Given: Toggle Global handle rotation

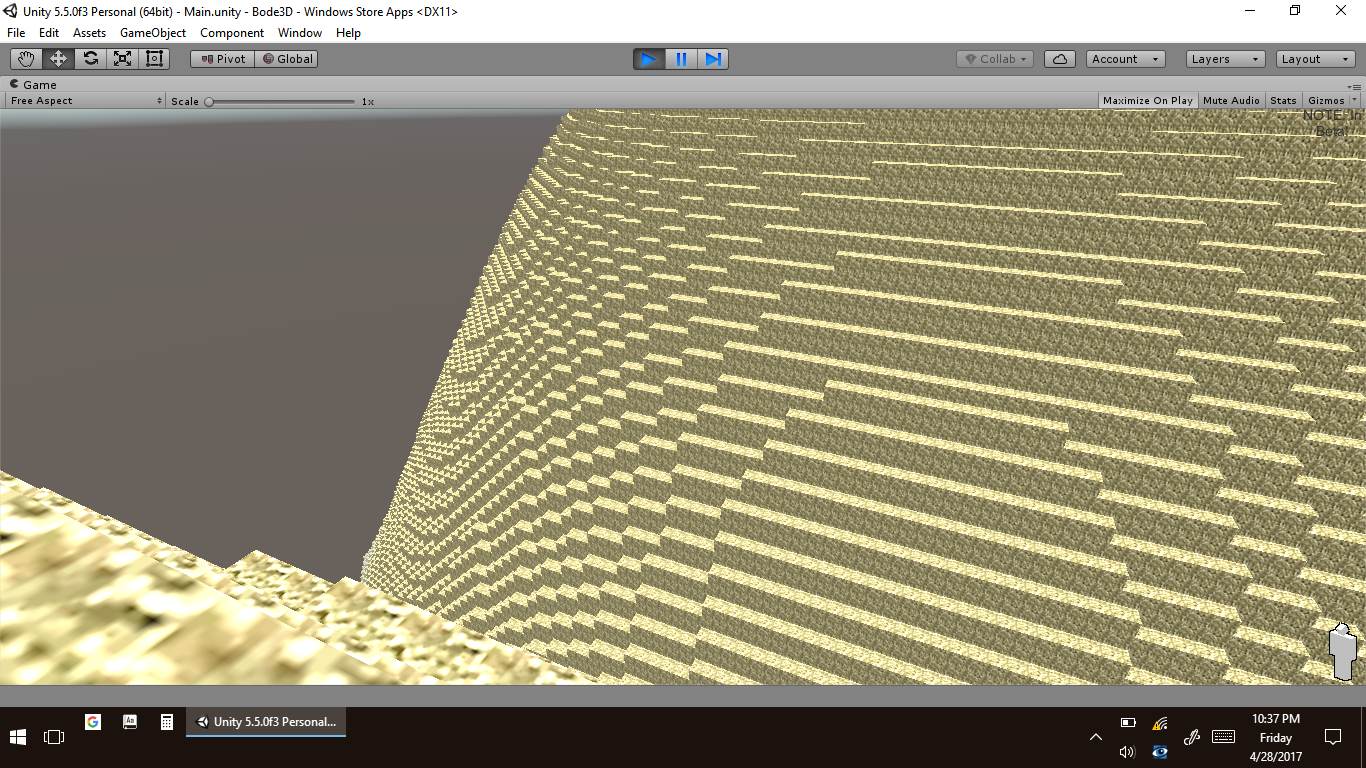Looking at the screenshot, I should tap(287, 59).
